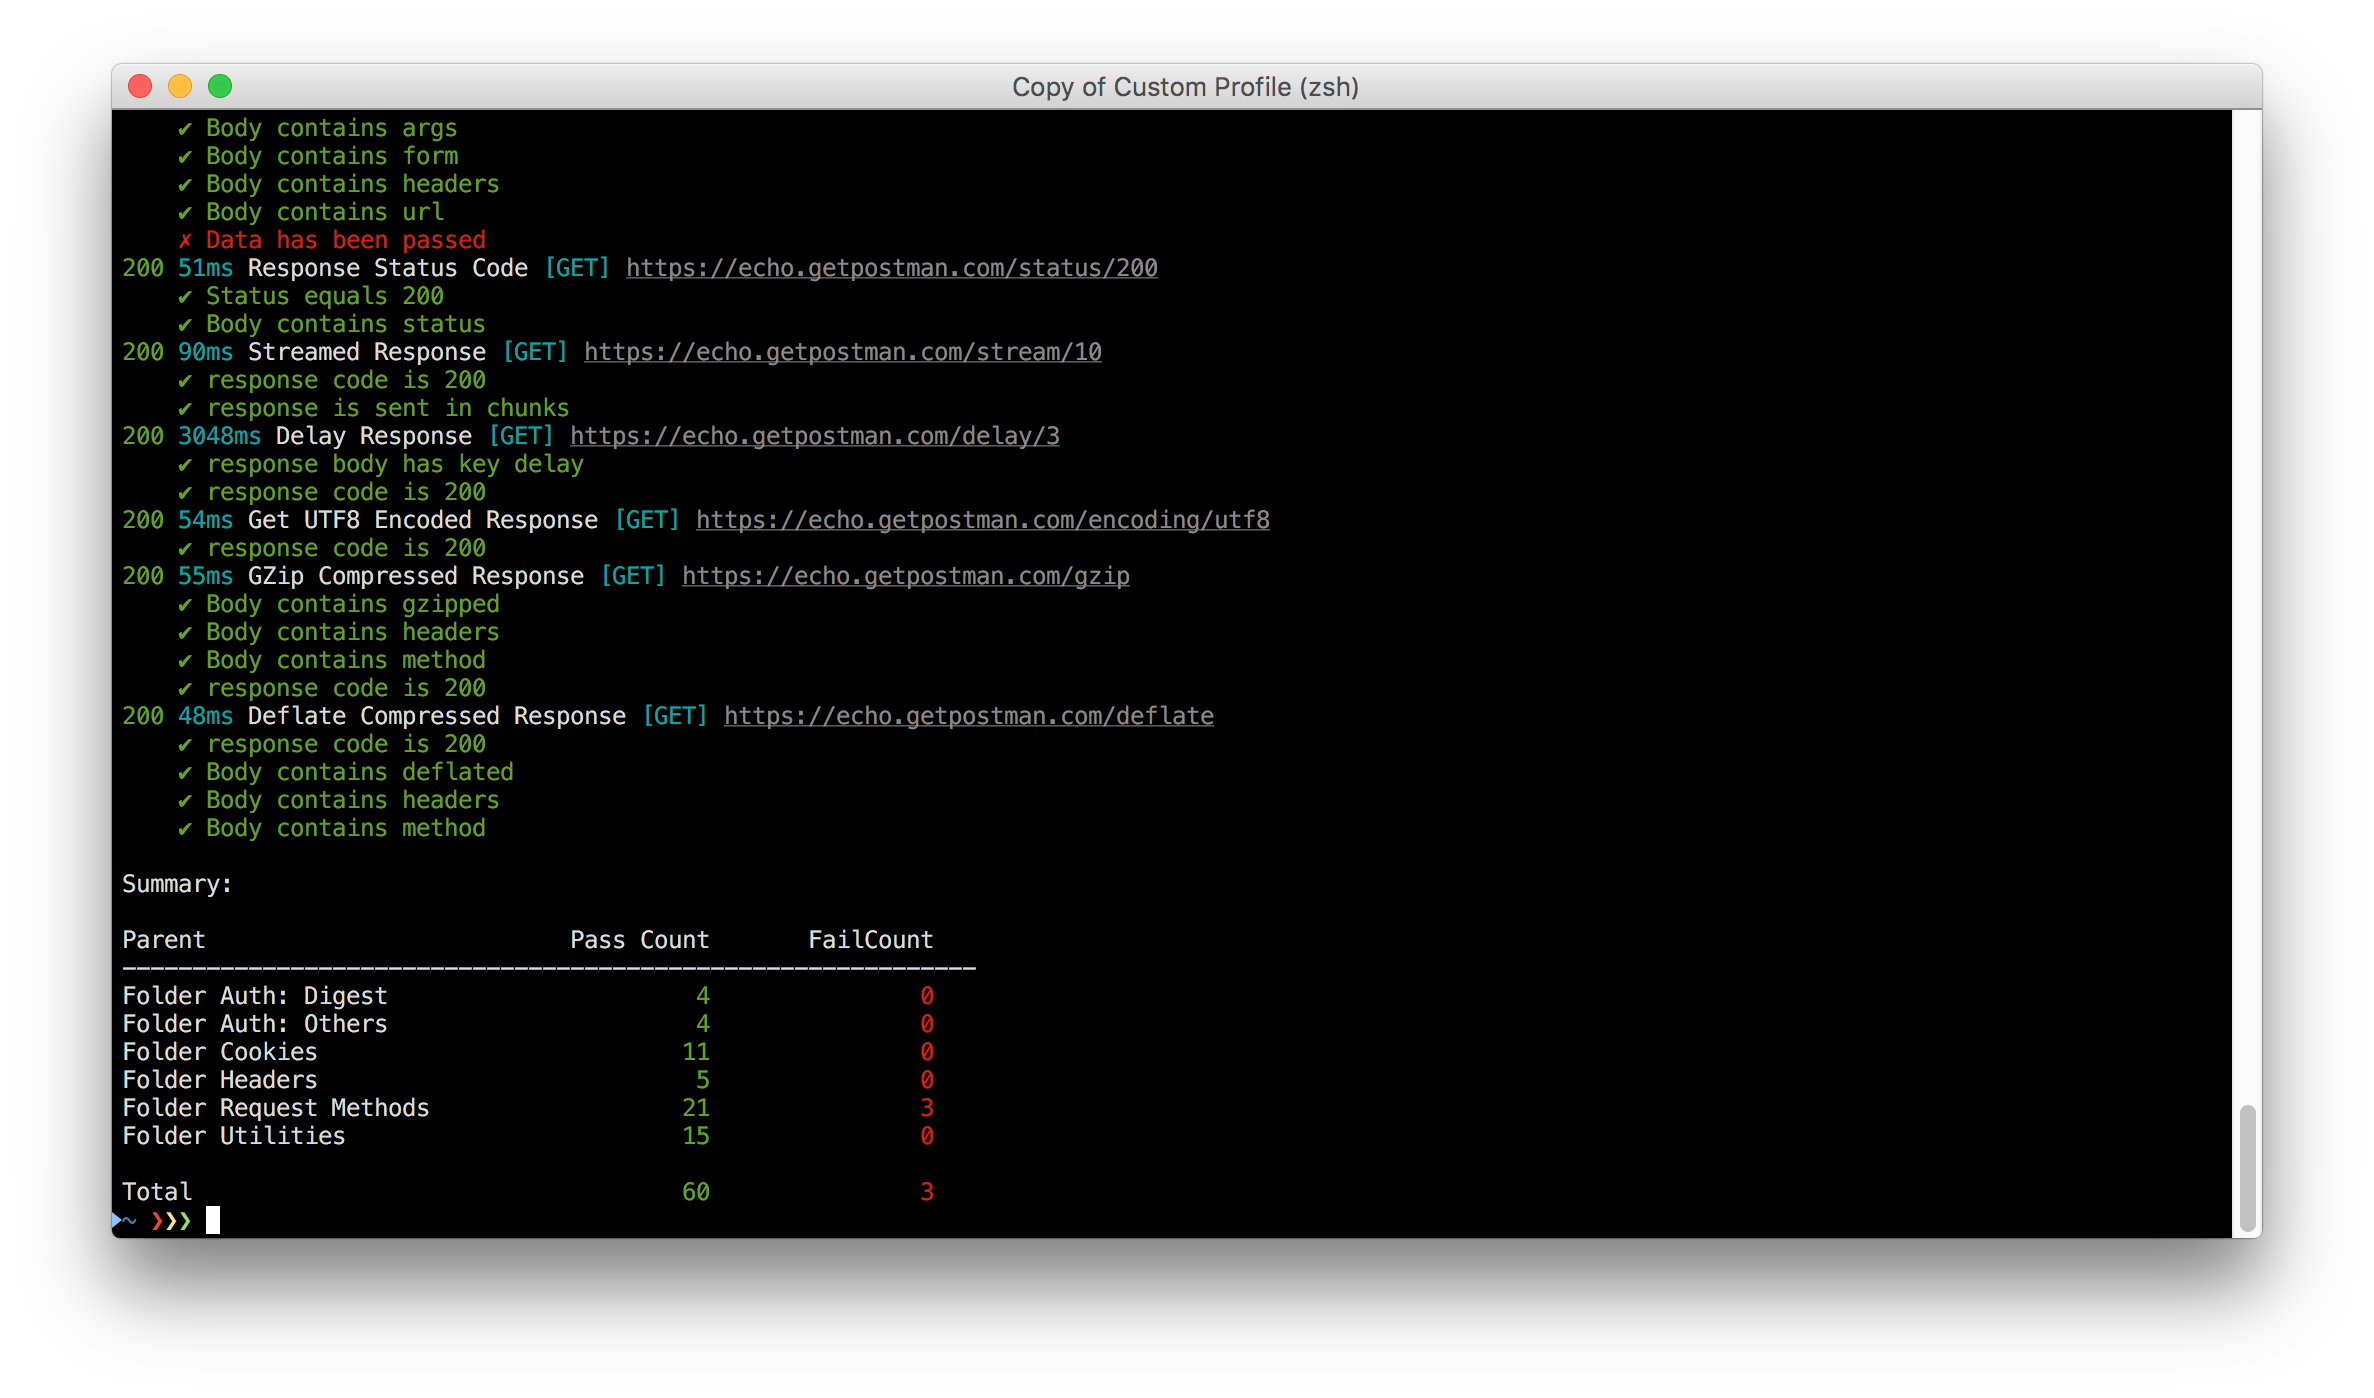Click the 'Delay Response' request name
Image resolution: width=2374 pixels, height=1398 pixels.
tap(374, 436)
